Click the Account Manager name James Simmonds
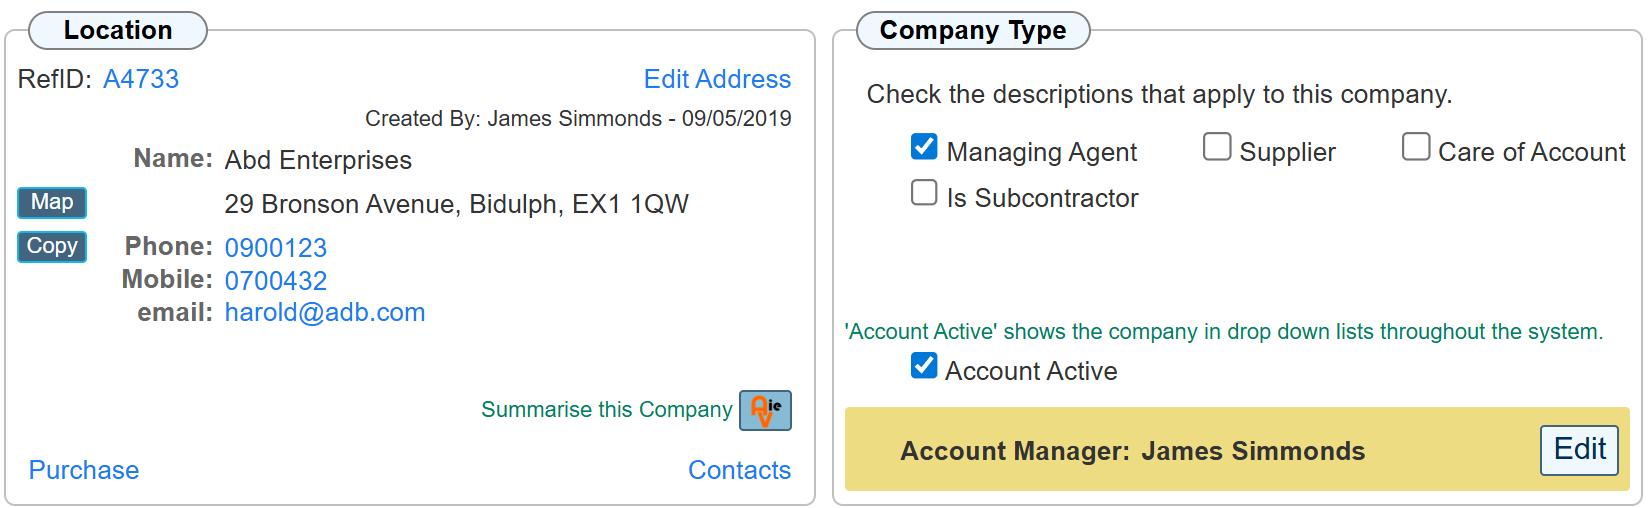Image resolution: width=1648 pixels, height=508 pixels. (1253, 451)
